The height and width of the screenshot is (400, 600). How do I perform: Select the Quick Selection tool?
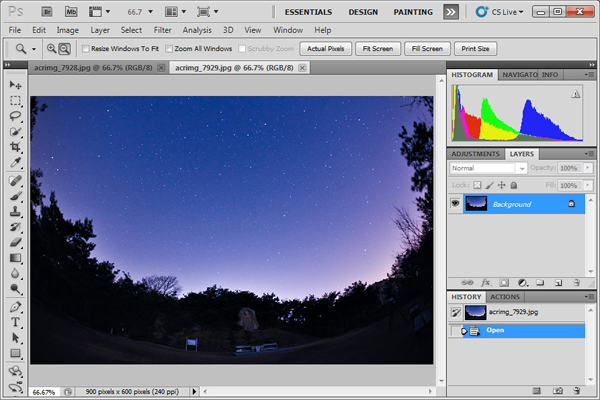click(15, 132)
